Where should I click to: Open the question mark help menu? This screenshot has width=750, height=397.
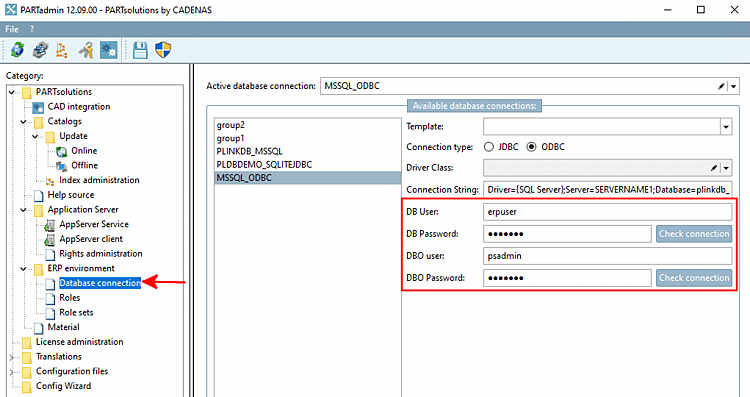[32, 29]
